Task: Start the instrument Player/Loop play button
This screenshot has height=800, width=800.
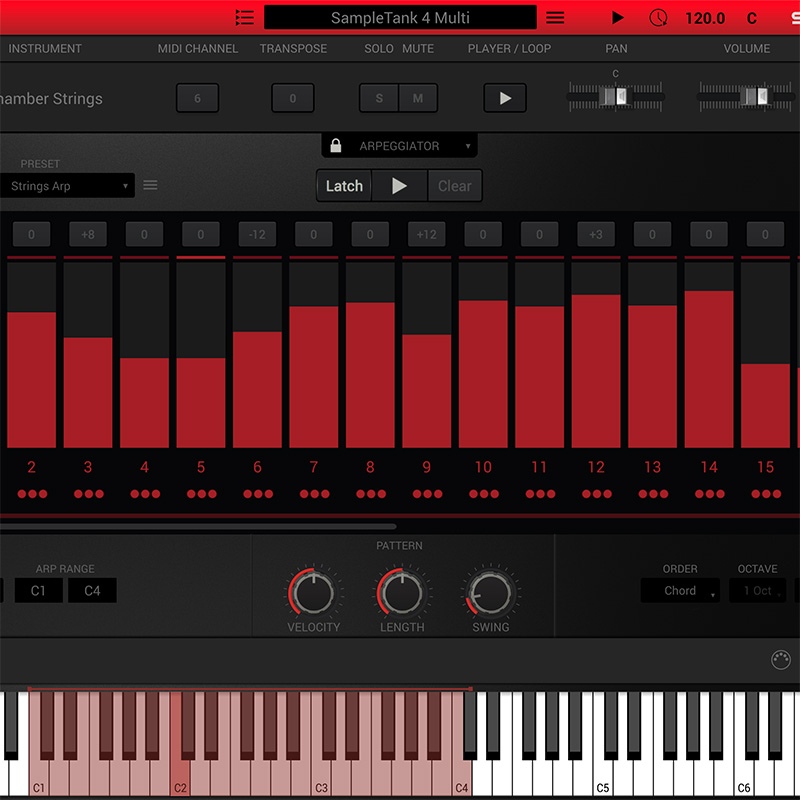Action: point(505,98)
